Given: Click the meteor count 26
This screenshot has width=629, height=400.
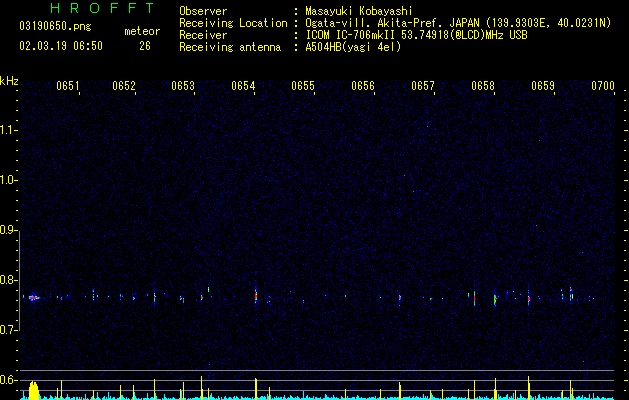Looking at the screenshot, I should pyautogui.click(x=145, y=46).
